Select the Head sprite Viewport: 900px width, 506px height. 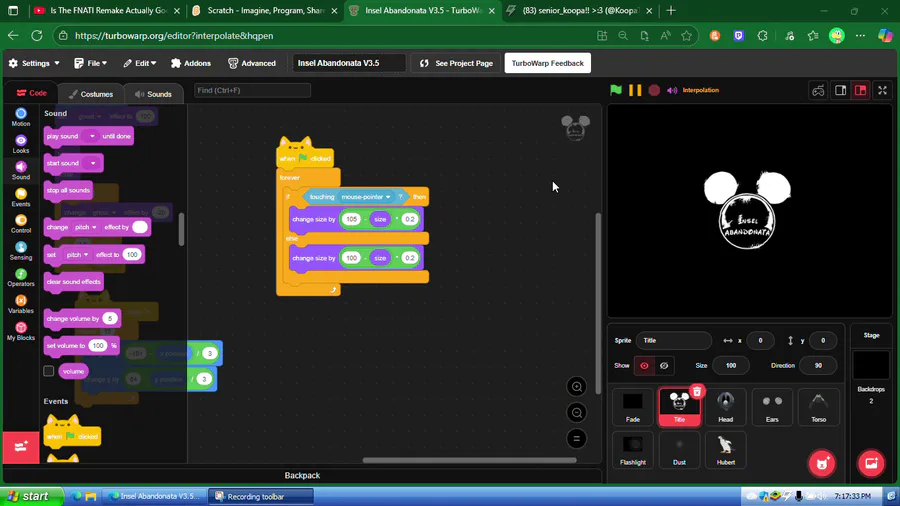coord(726,407)
